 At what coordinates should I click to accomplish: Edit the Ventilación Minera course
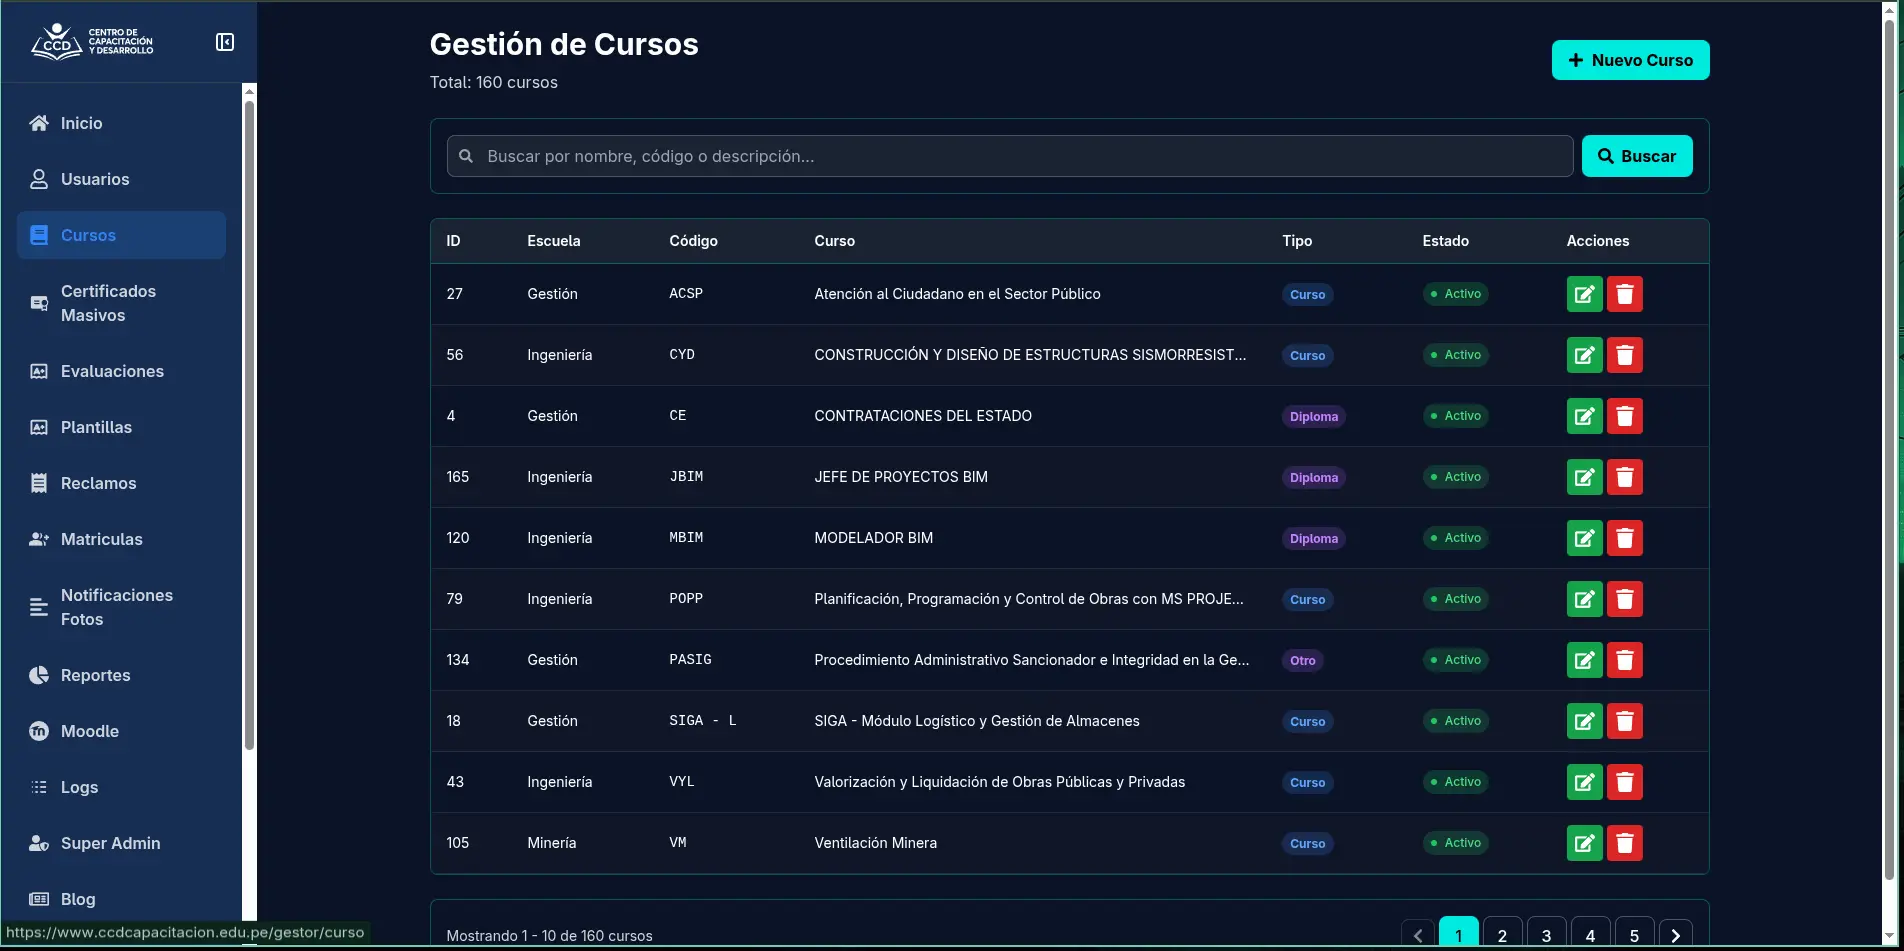pos(1584,843)
